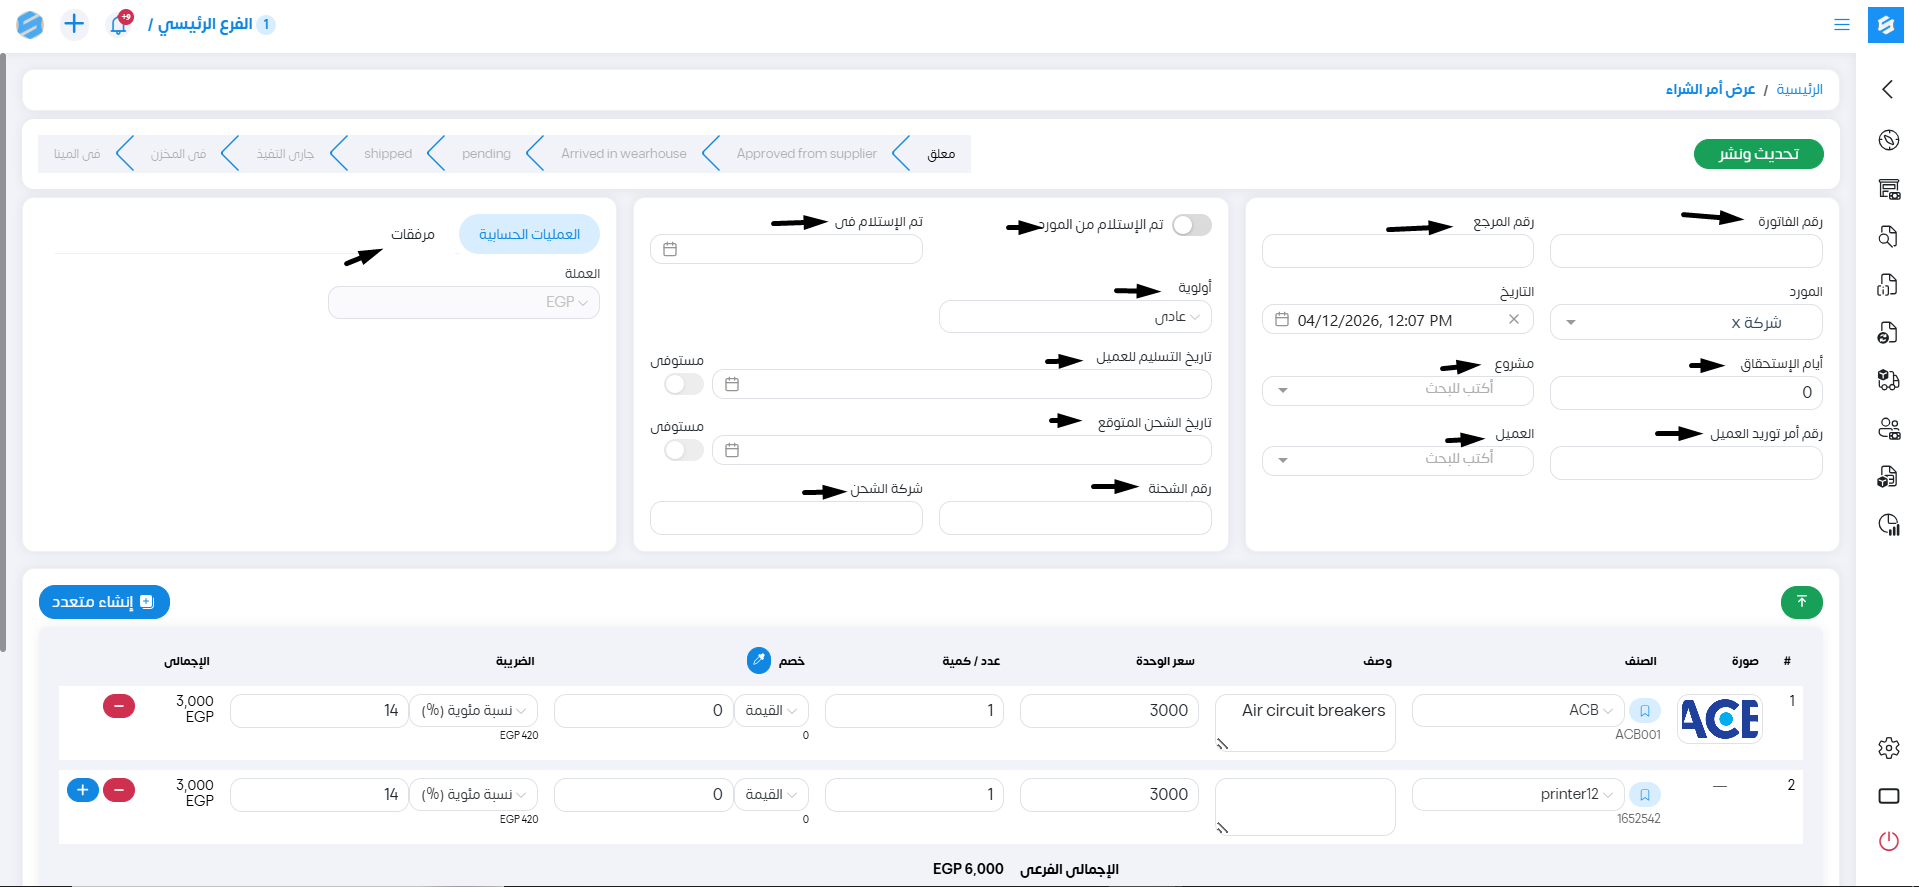Click the رقم الفاتورة input field
The image size is (1919, 887).
tap(1685, 251)
